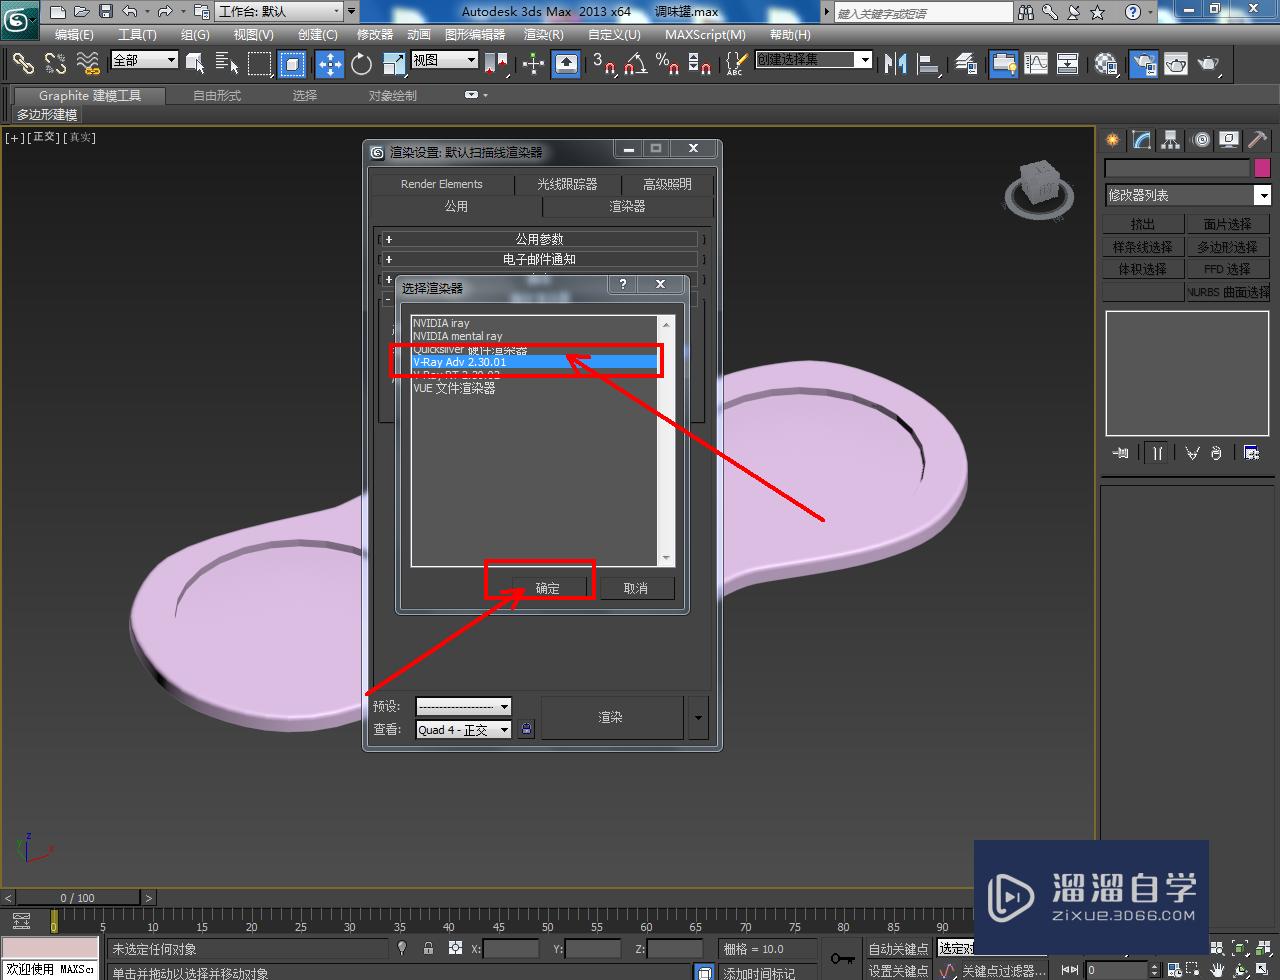Click the Open File icon
Viewport: 1280px width, 980px height.
point(82,12)
